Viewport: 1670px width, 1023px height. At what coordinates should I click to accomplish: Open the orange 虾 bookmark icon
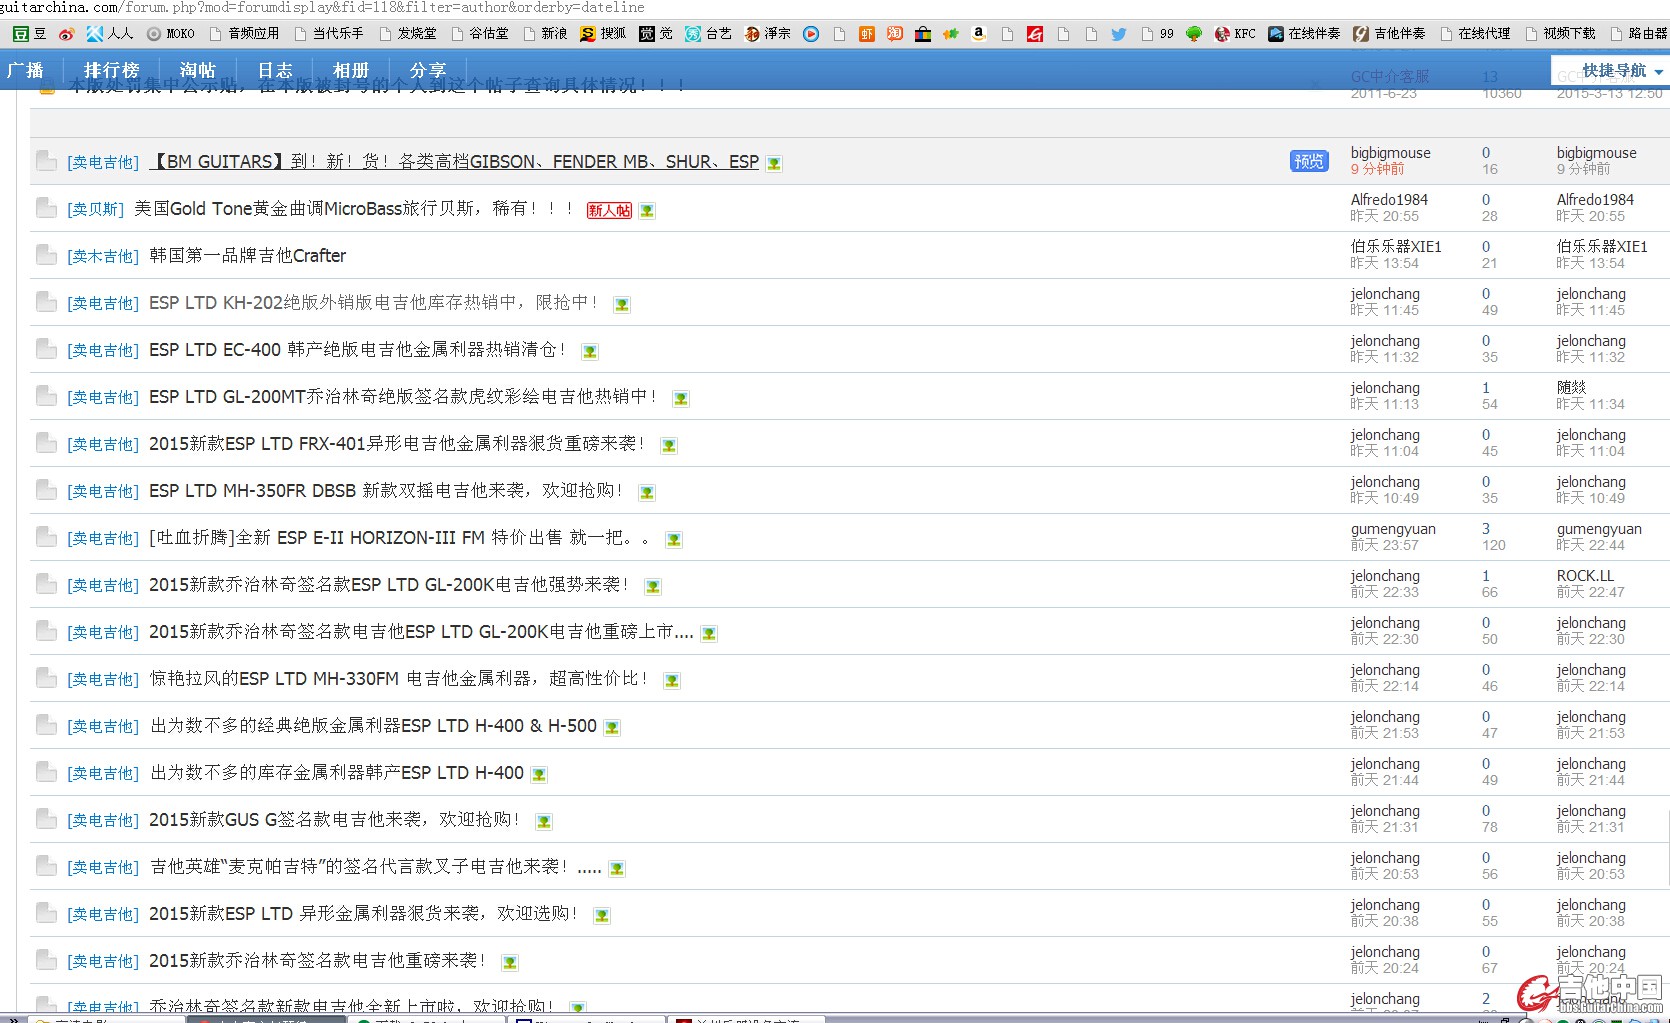867,34
